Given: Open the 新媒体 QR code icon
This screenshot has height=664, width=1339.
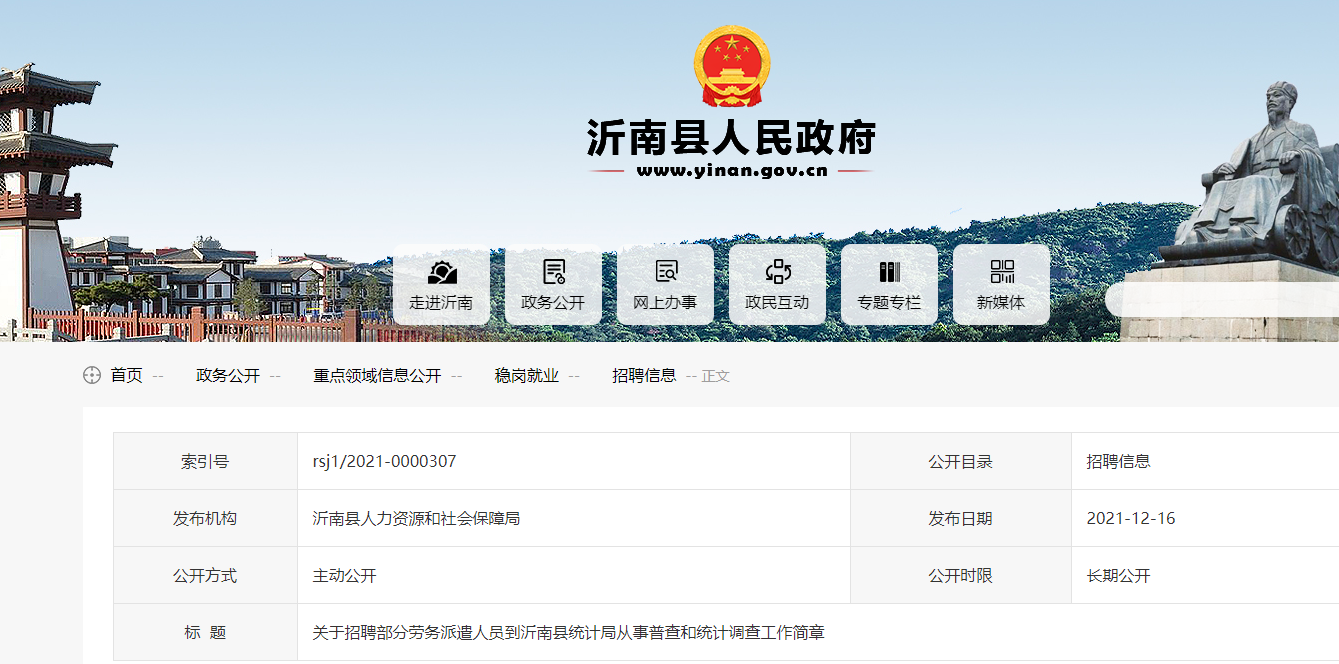Looking at the screenshot, I should [x=1002, y=272].
